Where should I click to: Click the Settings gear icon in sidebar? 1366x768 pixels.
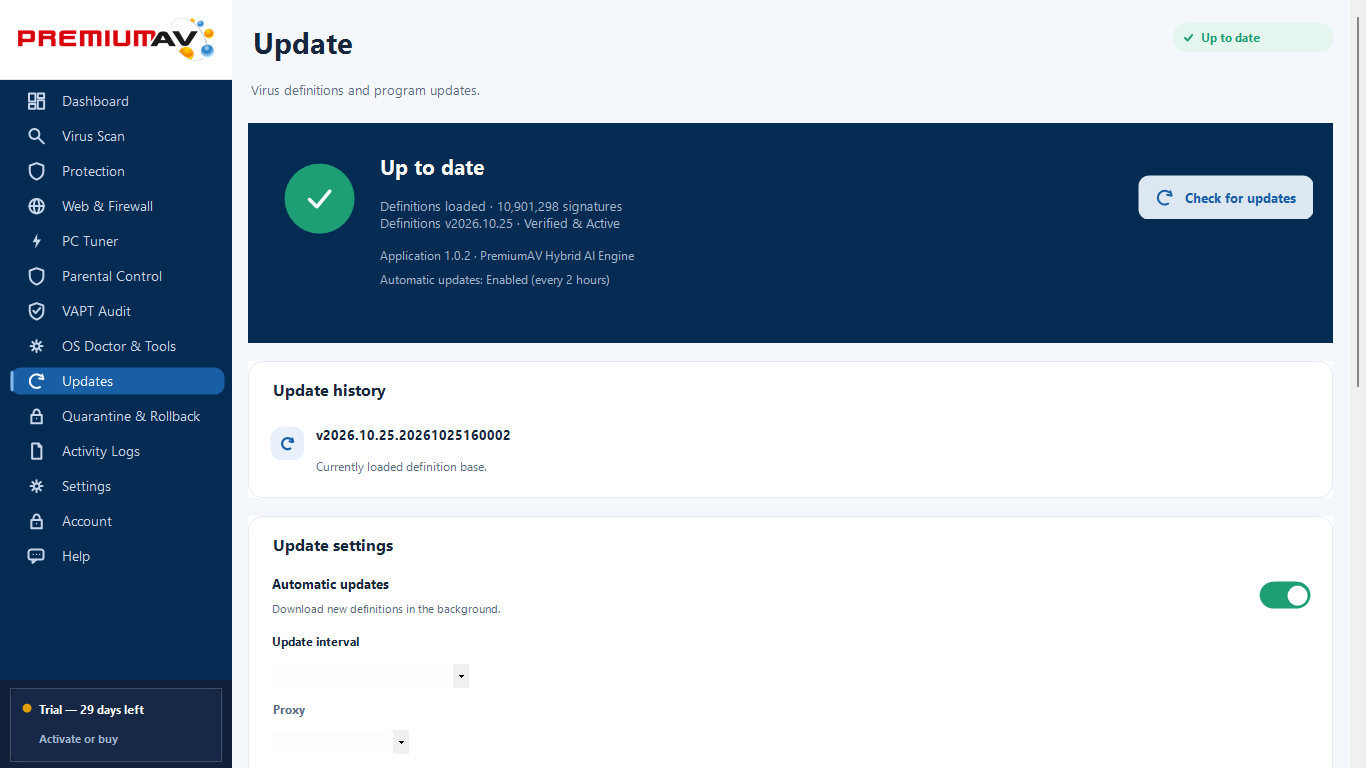[x=37, y=486]
